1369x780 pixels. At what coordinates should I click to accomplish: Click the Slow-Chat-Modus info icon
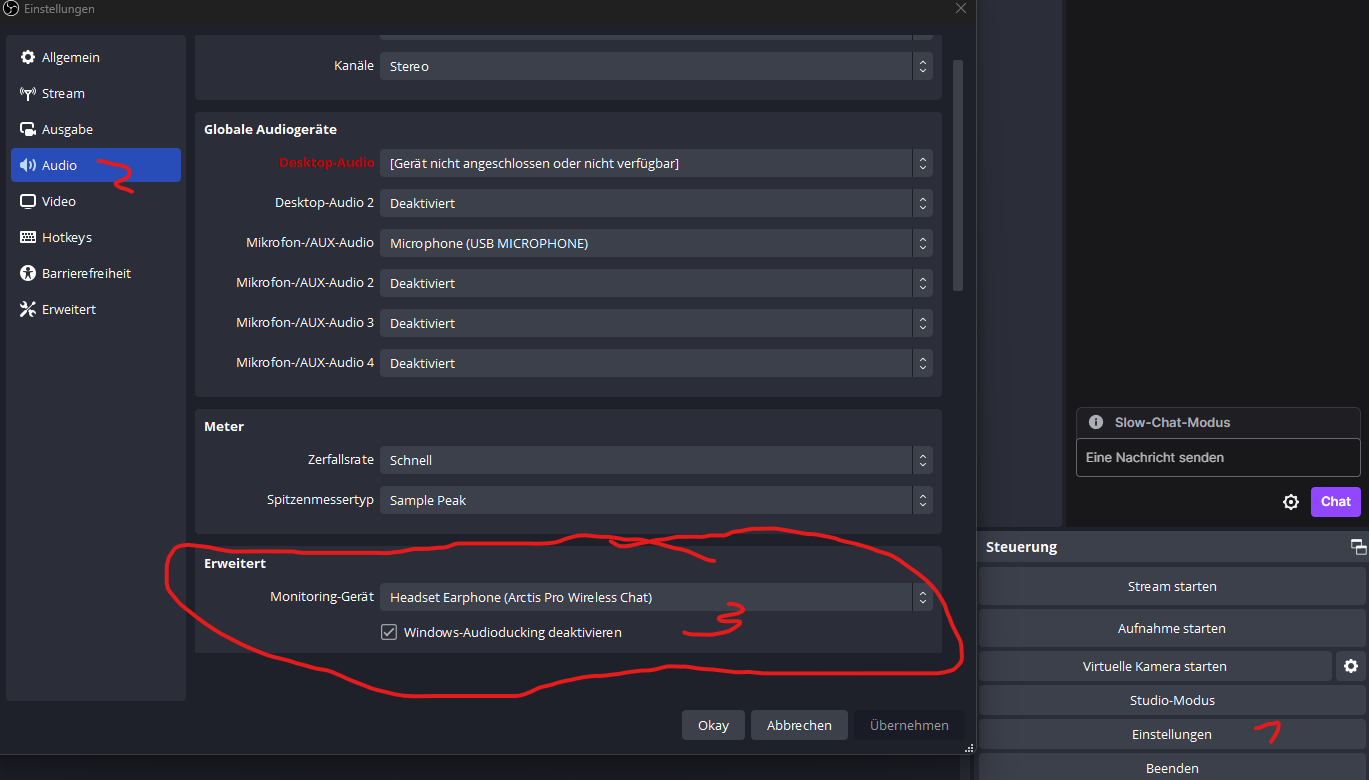tap(1096, 422)
